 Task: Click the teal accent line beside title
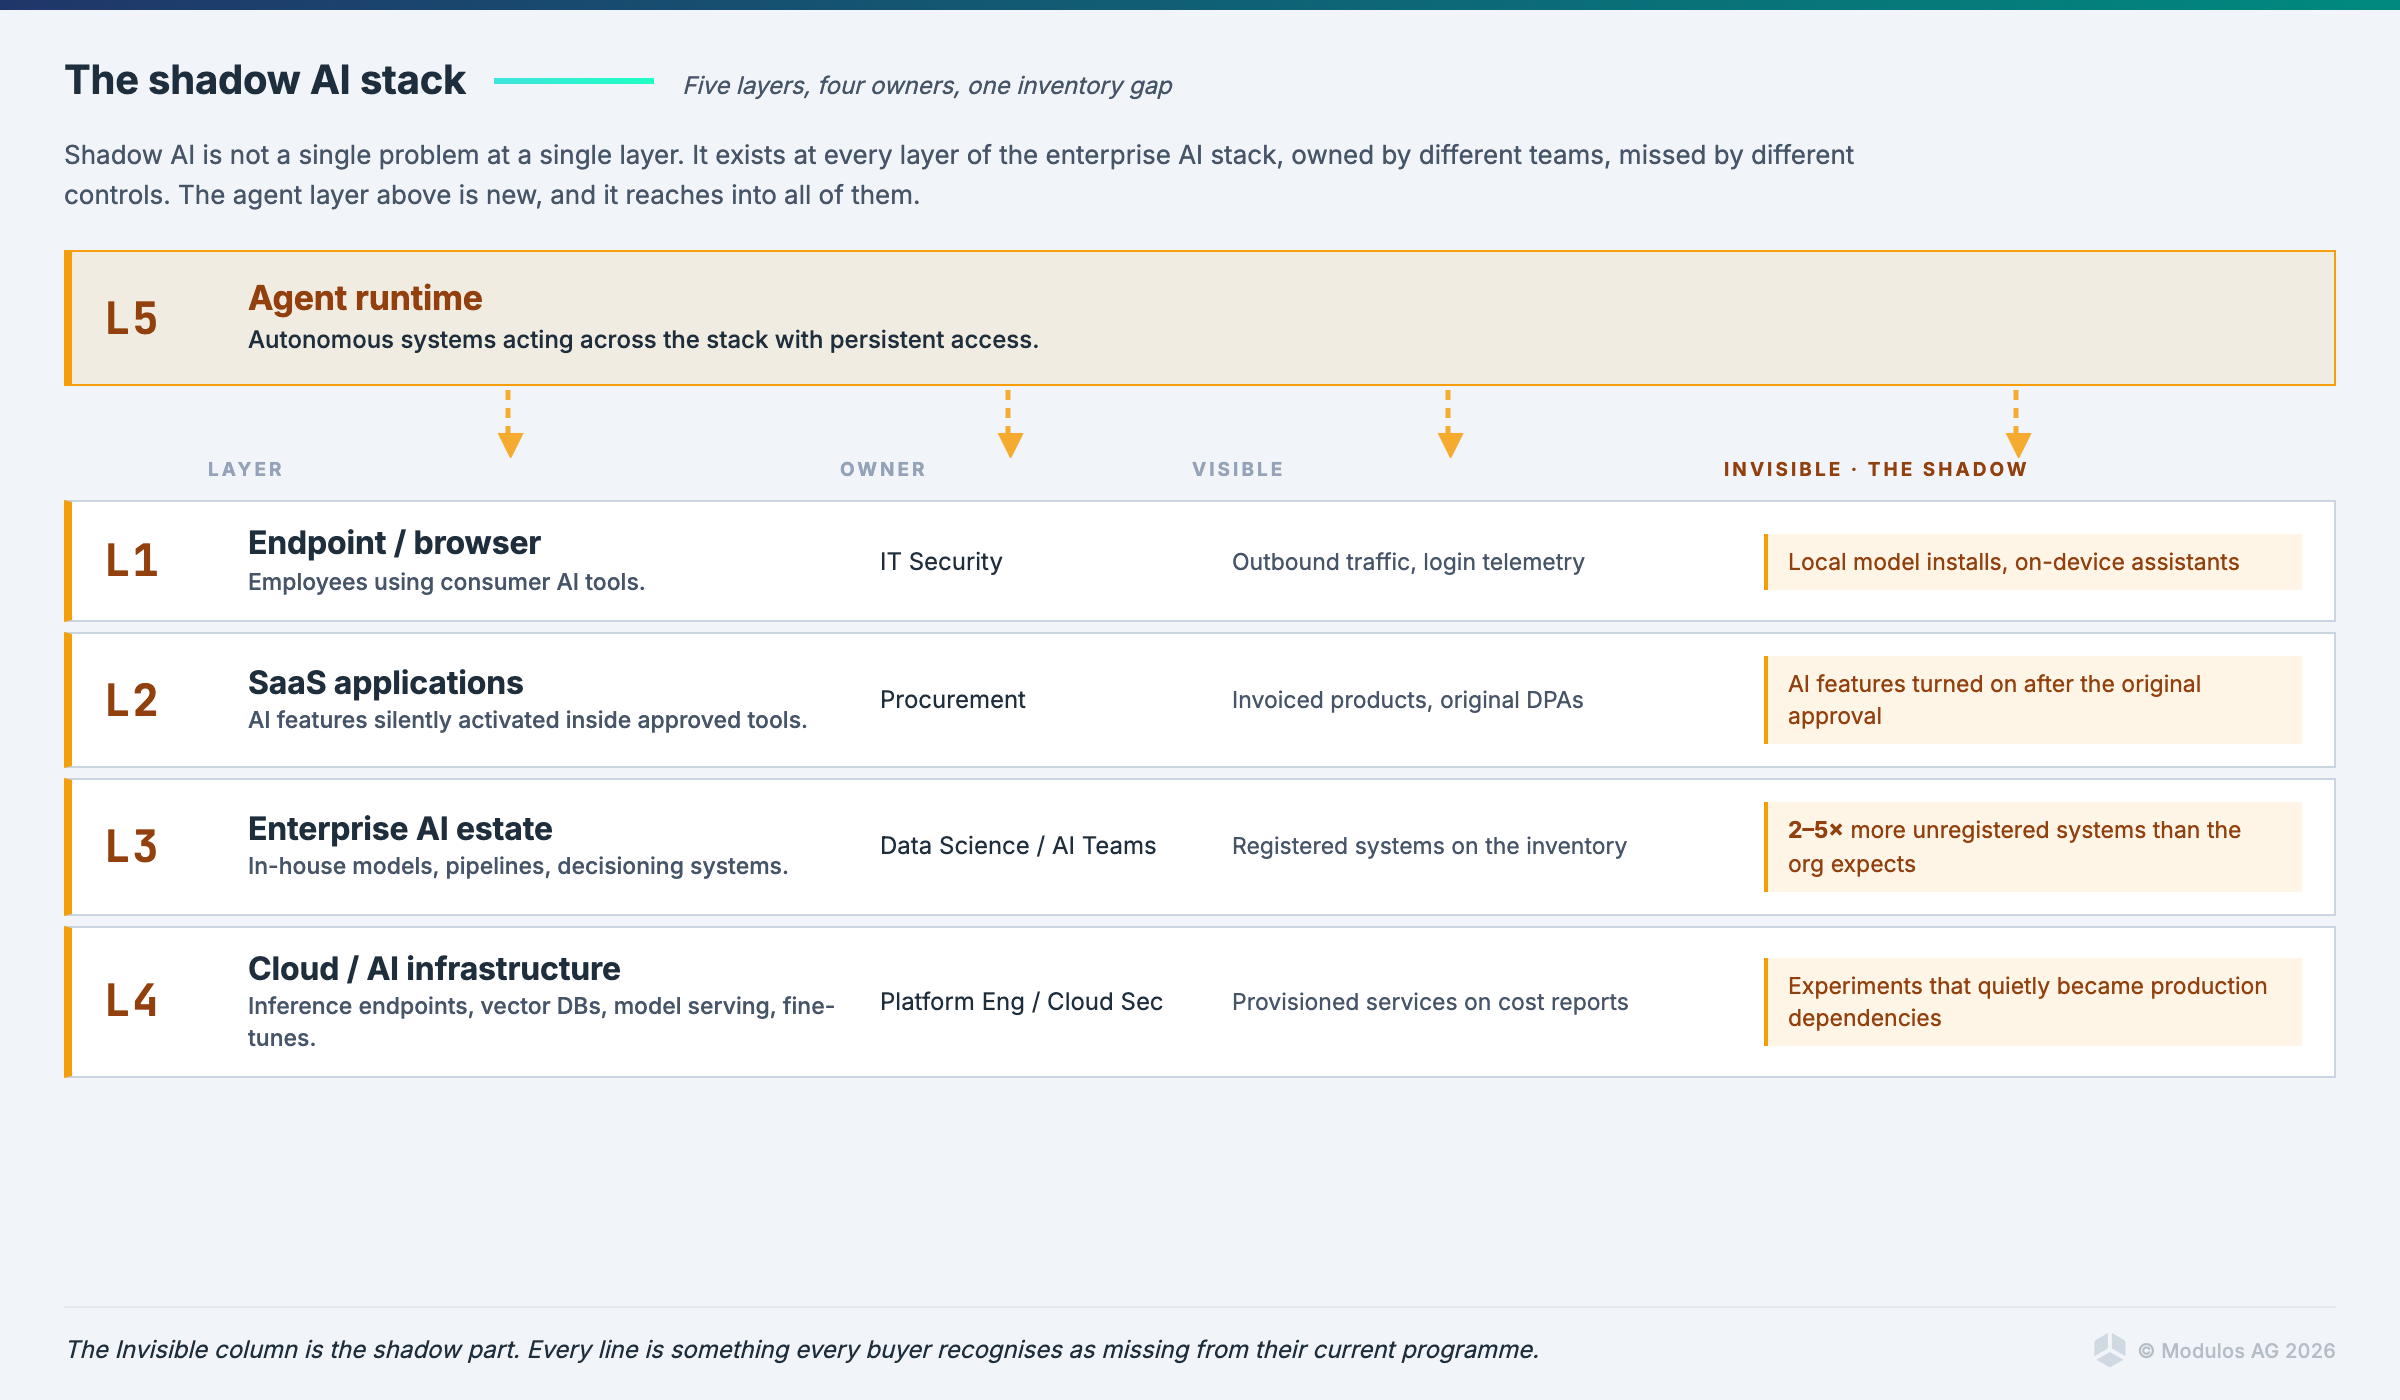pyautogui.click(x=574, y=81)
